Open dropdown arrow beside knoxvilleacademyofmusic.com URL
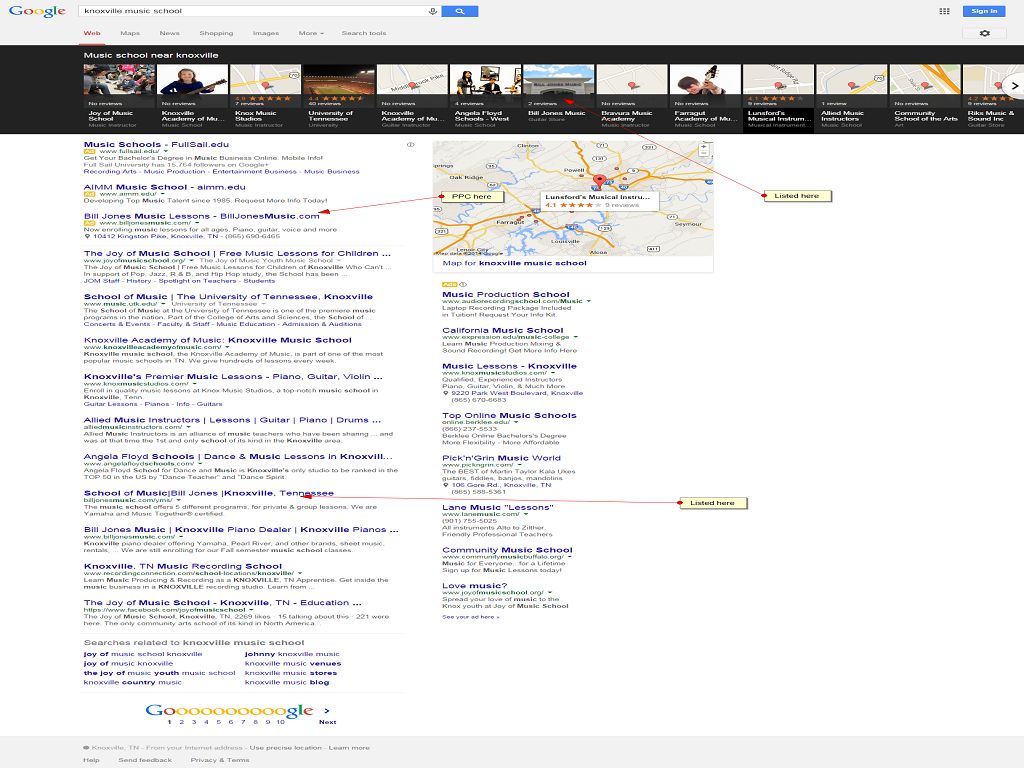This screenshot has height=768, width=1024. pyautogui.click(x=227, y=347)
